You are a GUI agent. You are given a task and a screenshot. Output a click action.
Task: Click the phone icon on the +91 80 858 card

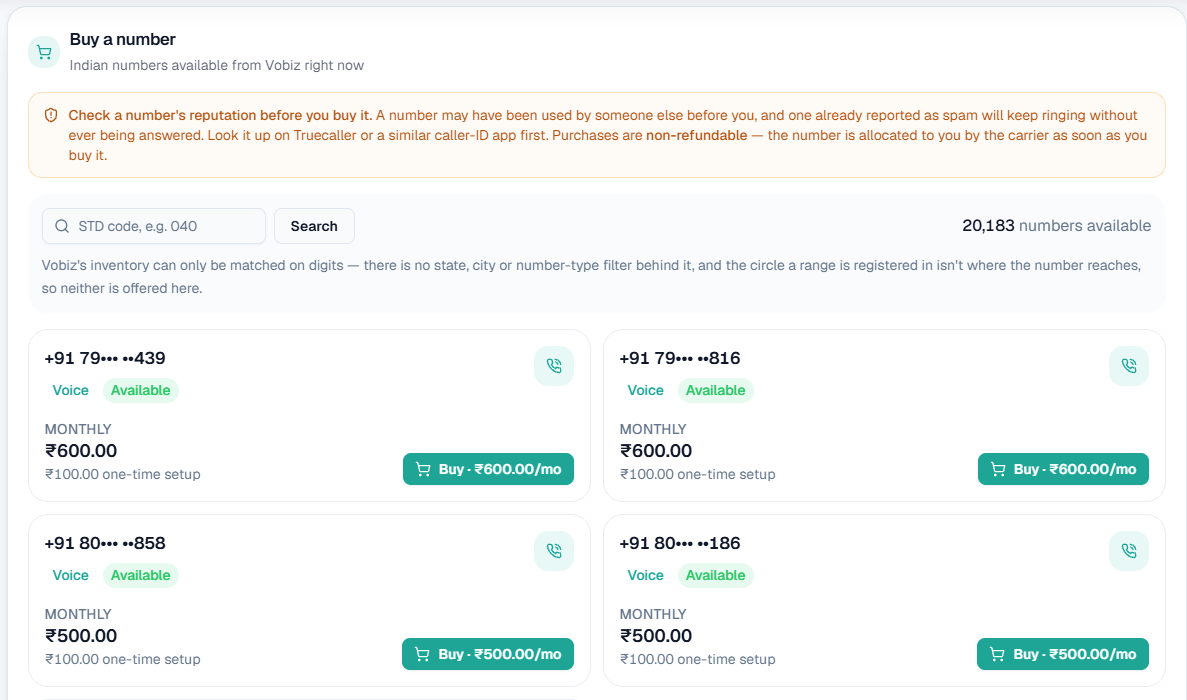coord(553,551)
